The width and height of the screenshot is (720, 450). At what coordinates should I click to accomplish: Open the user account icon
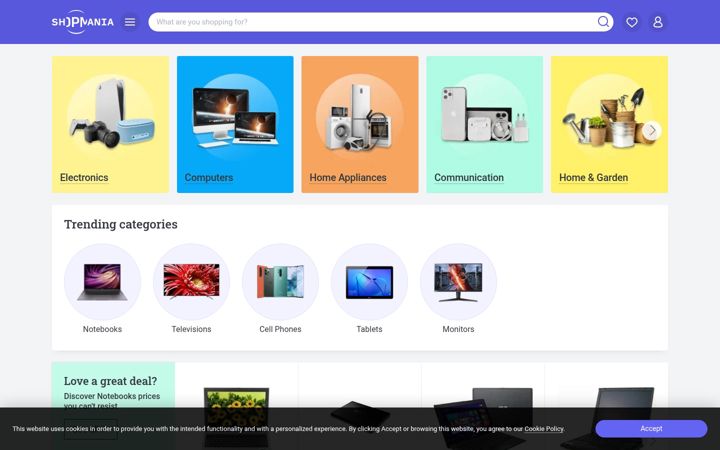tap(658, 22)
